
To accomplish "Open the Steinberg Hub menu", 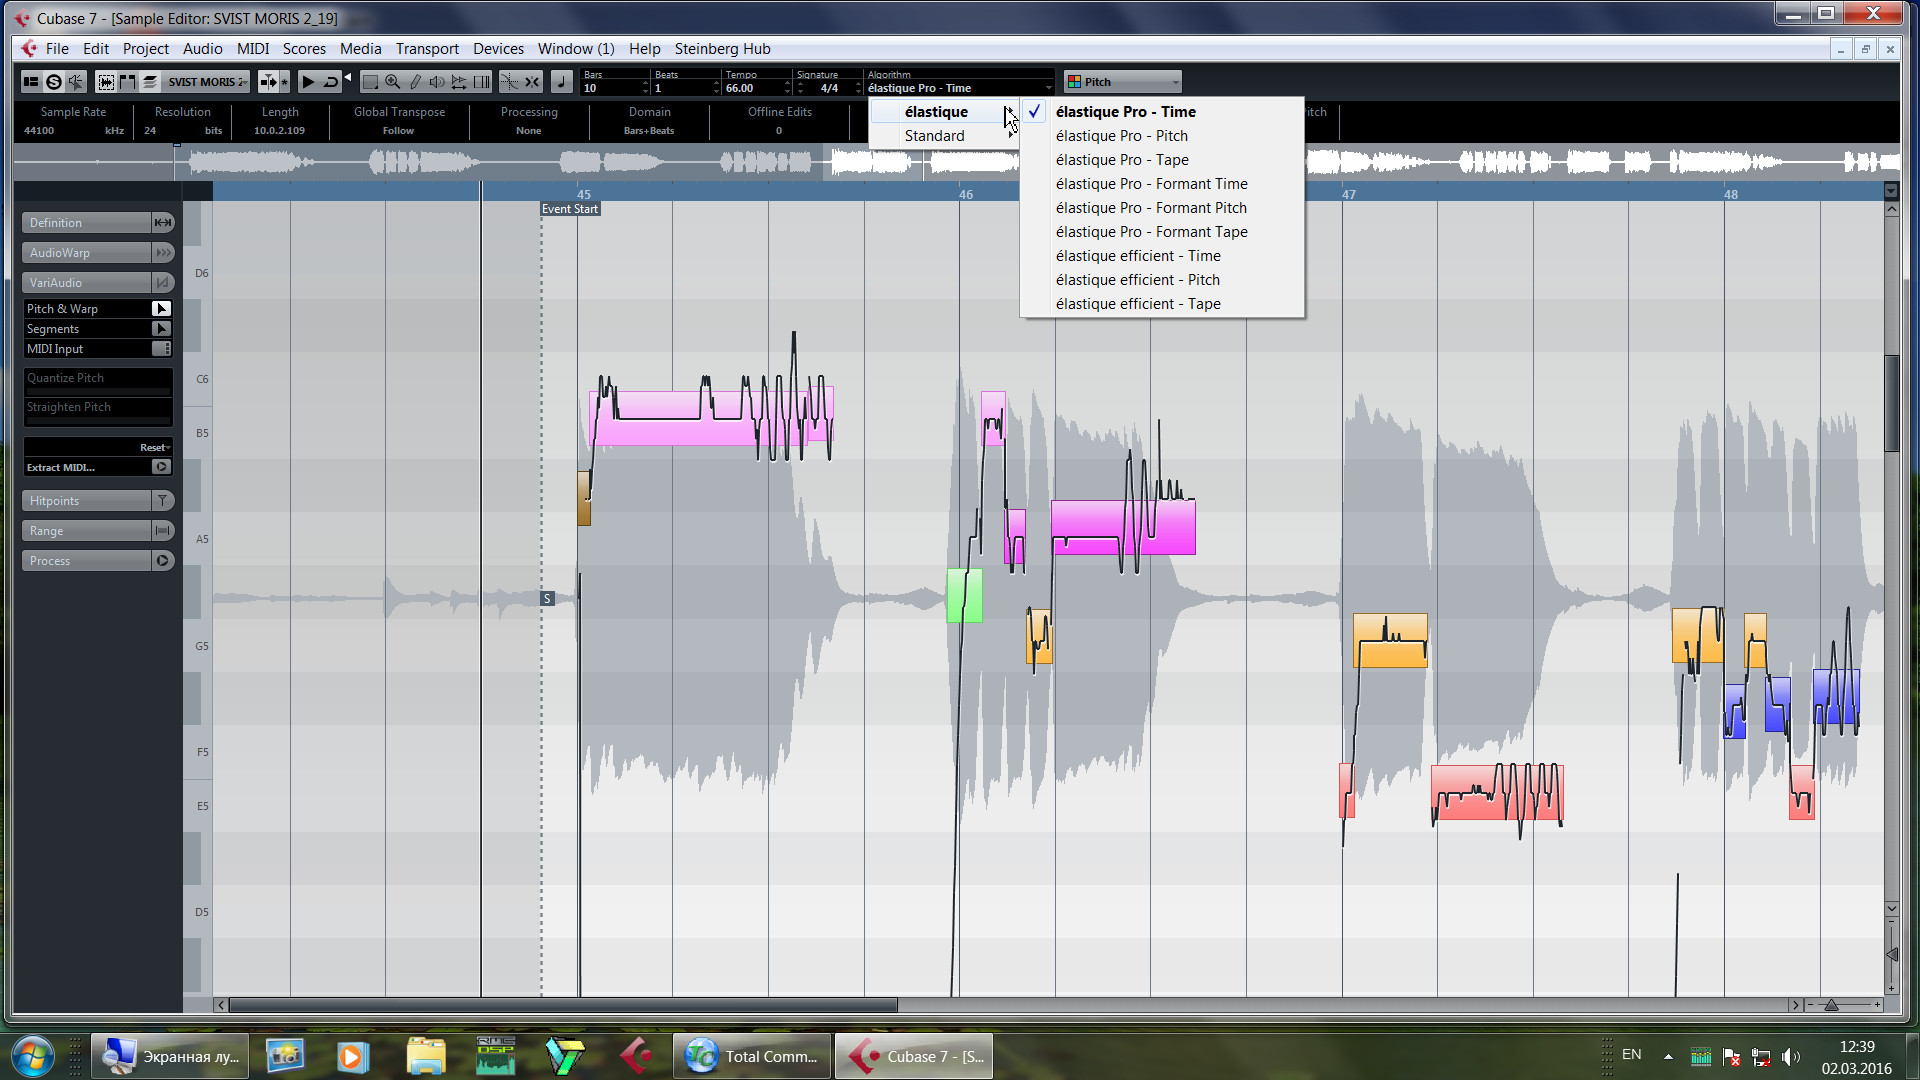I will coord(722,49).
